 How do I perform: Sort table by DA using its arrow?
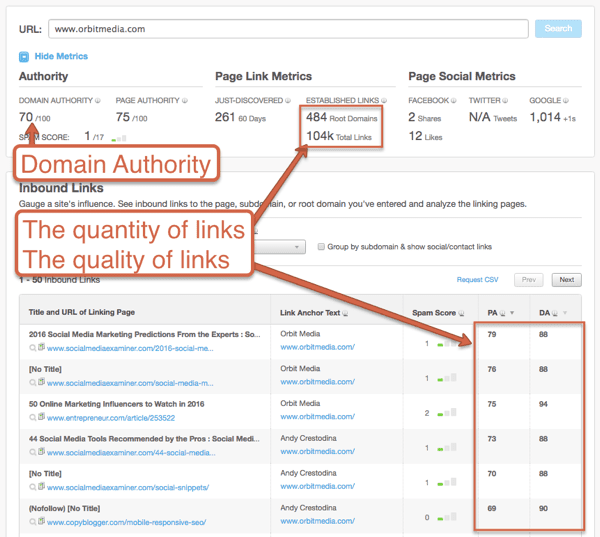(x=565, y=313)
